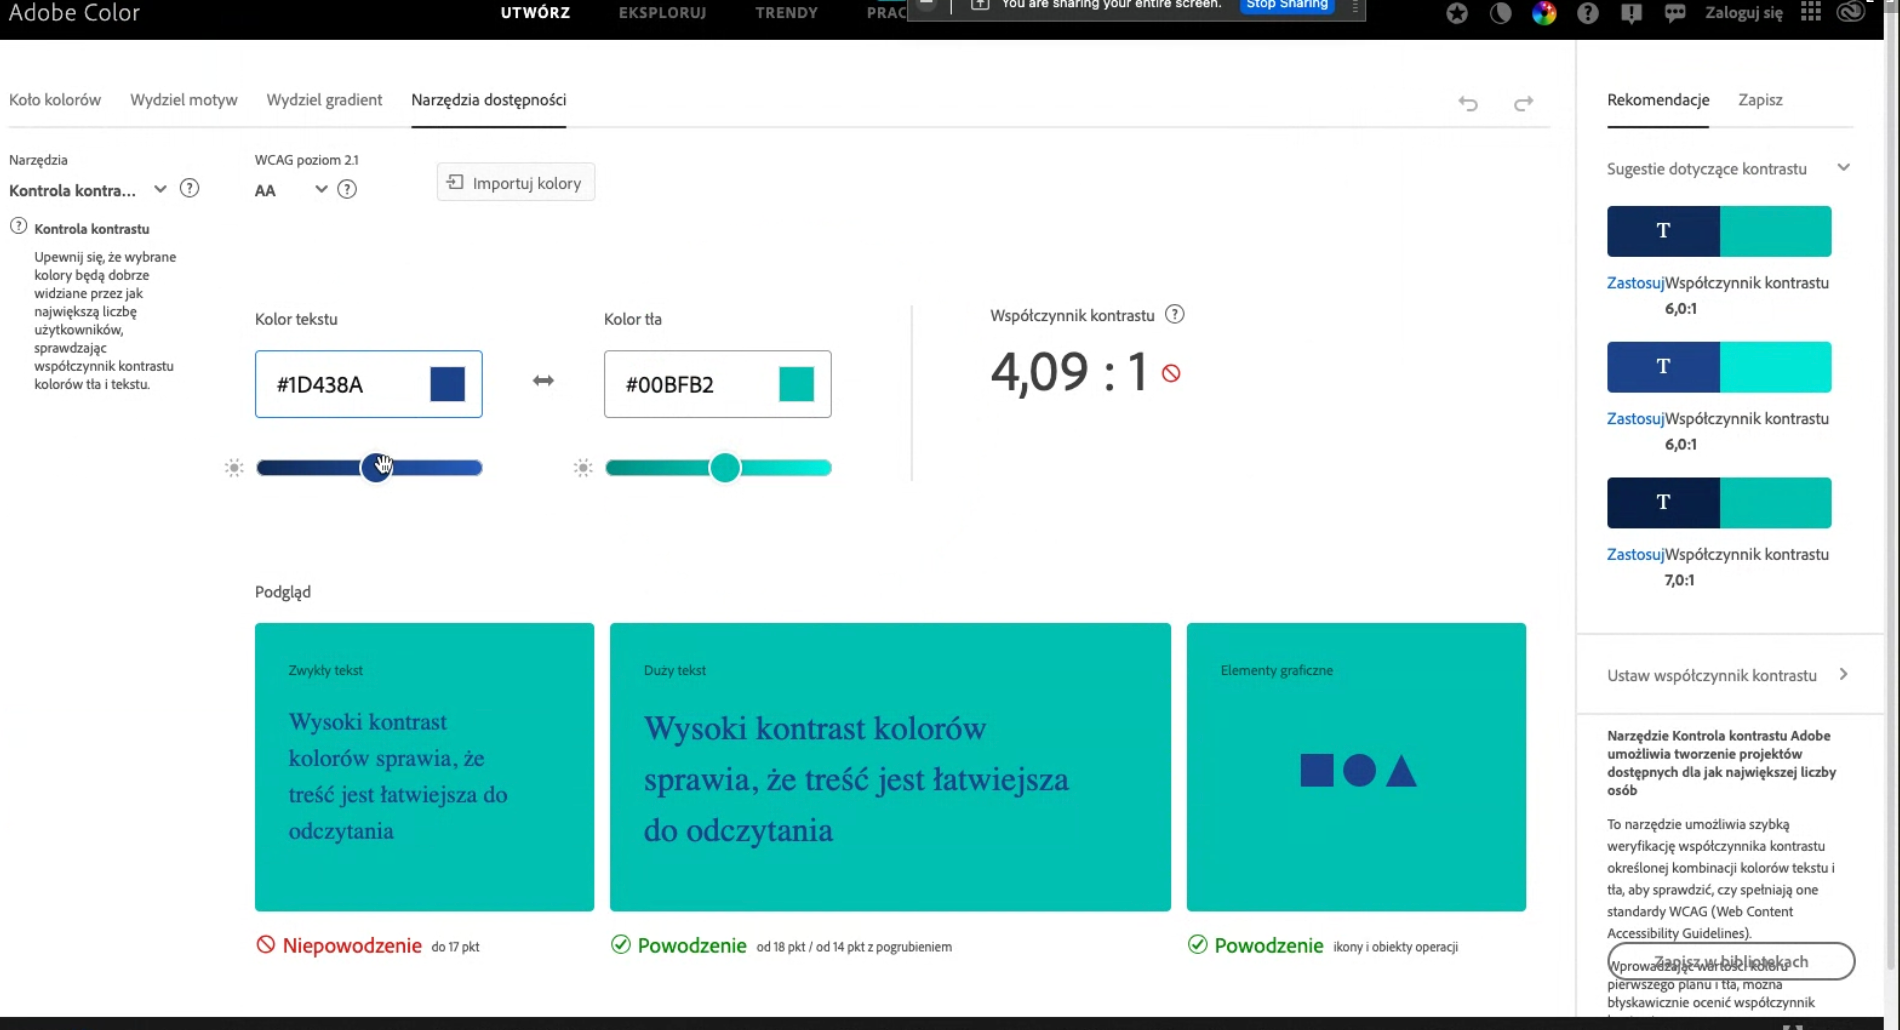Click text color brightness slider handle
The image size is (1900, 1030).
(376, 467)
